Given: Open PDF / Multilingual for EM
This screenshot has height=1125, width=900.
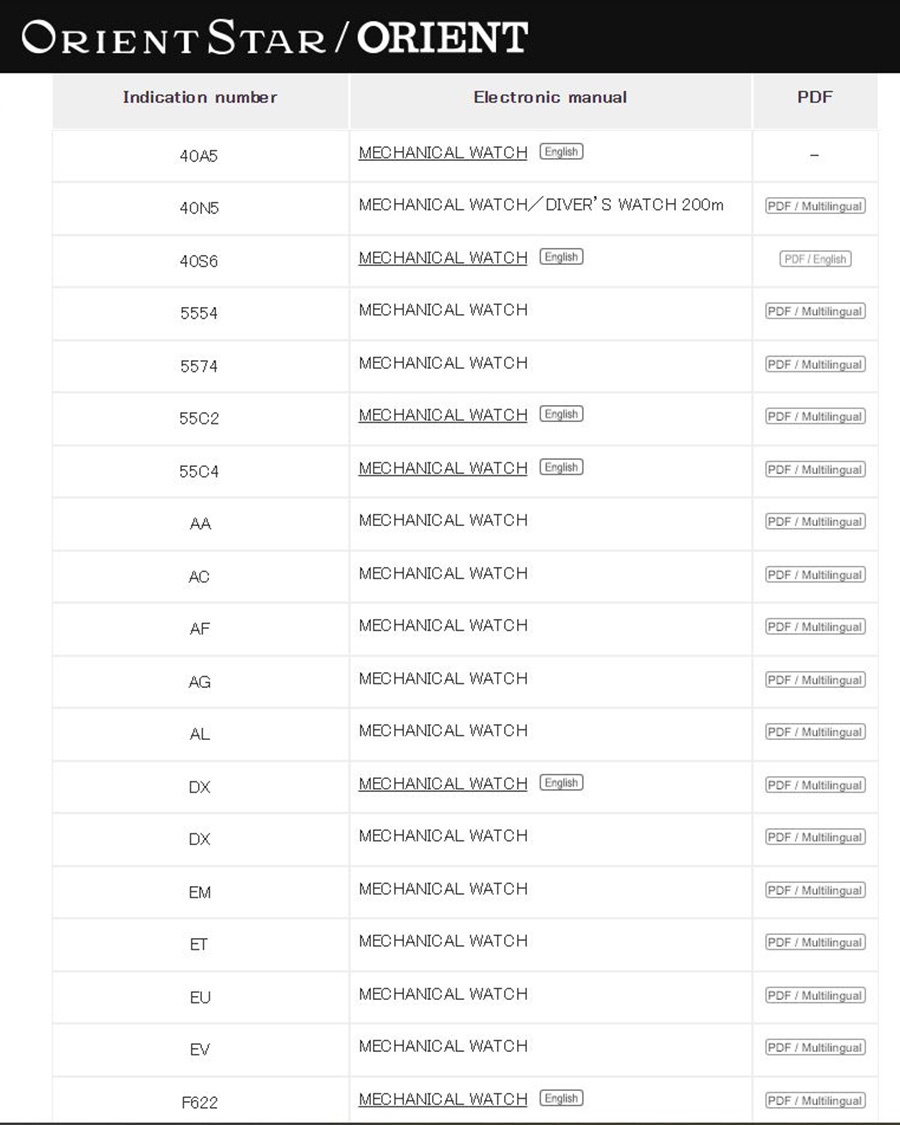Looking at the screenshot, I should click(815, 890).
